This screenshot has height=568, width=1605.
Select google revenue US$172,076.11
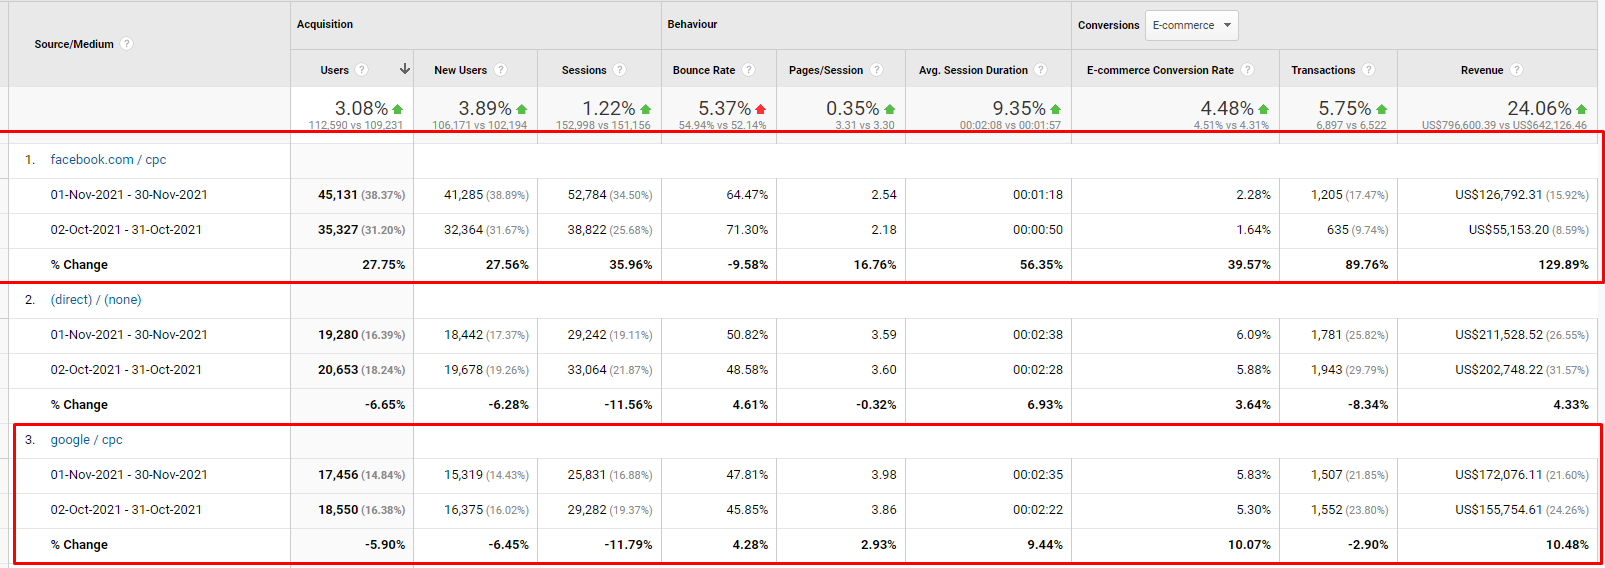(x=1499, y=475)
